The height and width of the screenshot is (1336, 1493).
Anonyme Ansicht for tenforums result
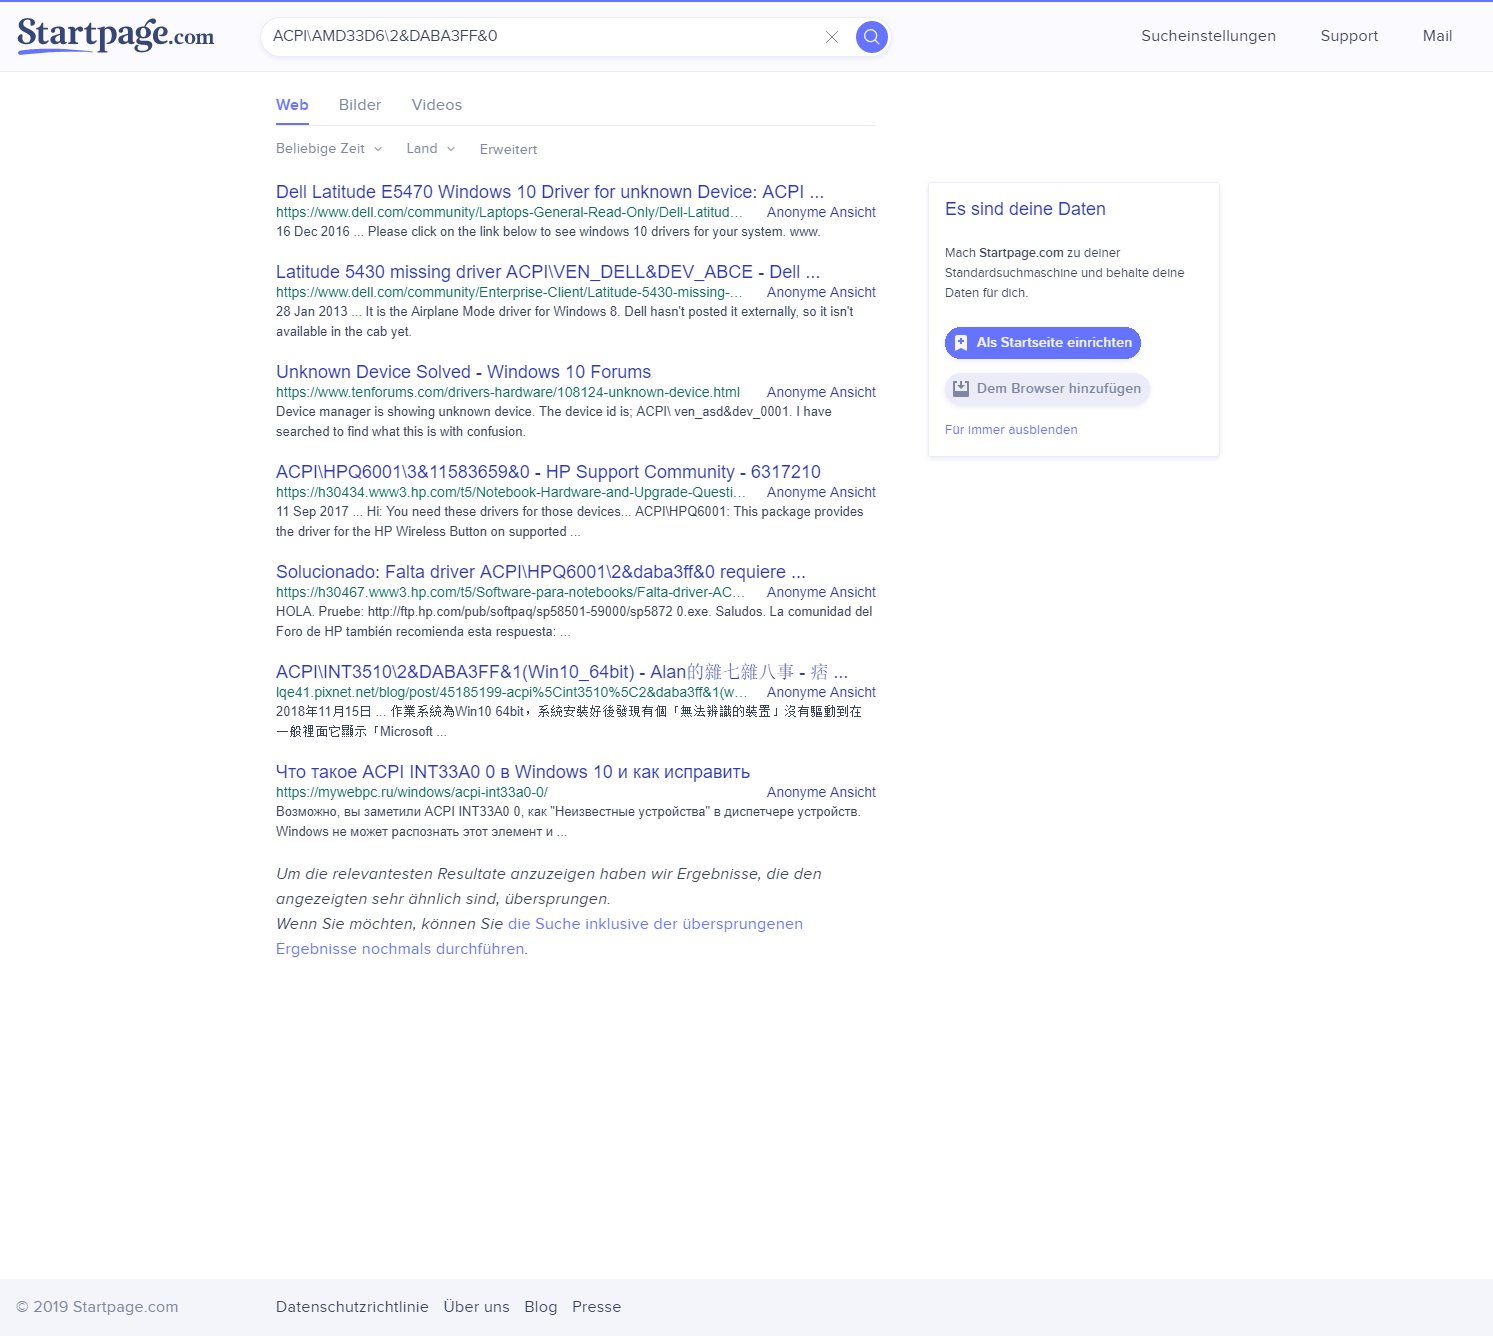click(821, 392)
